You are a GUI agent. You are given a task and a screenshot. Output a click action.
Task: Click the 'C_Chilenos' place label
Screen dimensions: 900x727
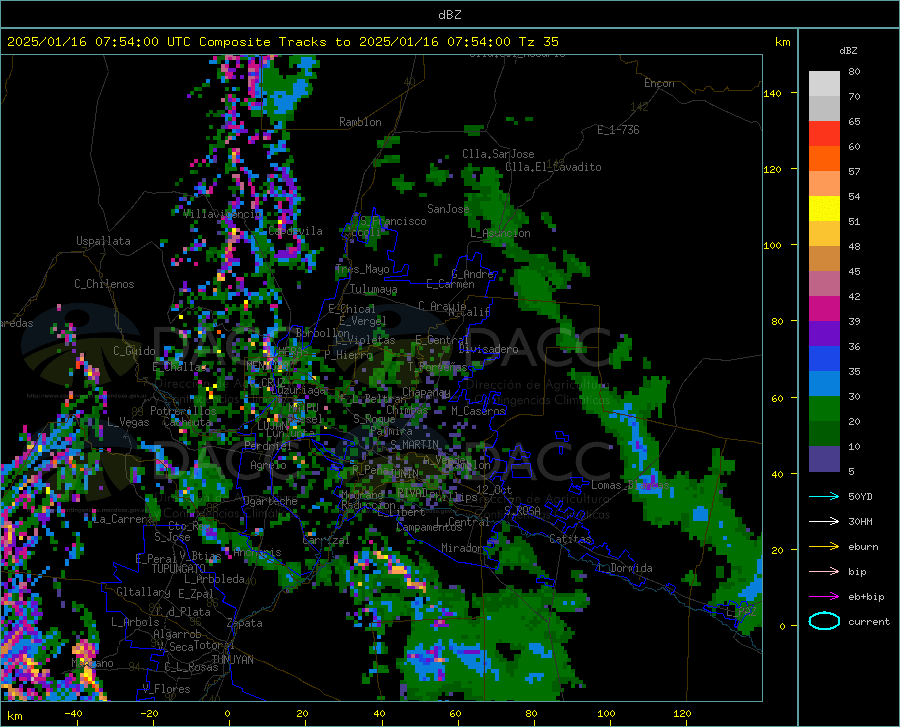104,283
